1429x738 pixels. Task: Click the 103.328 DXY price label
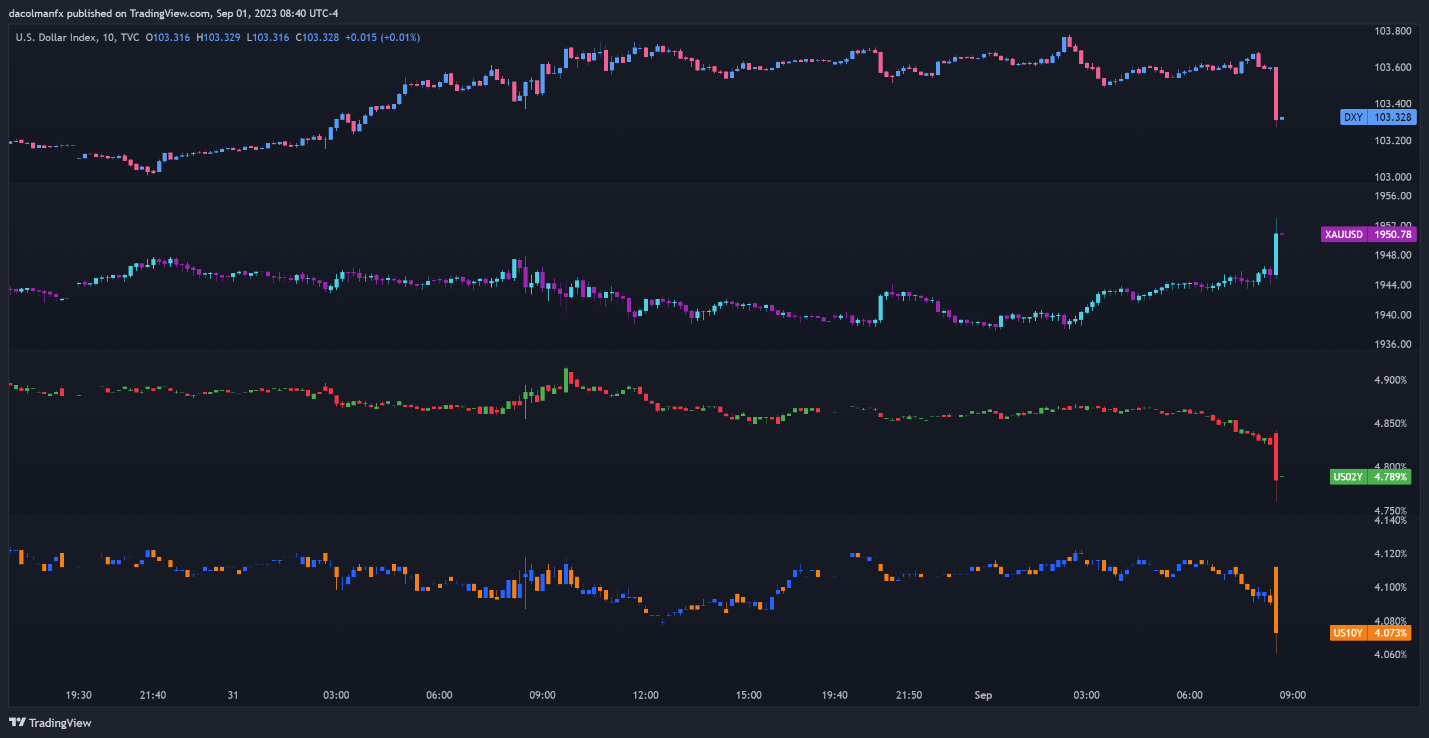click(1393, 117)
